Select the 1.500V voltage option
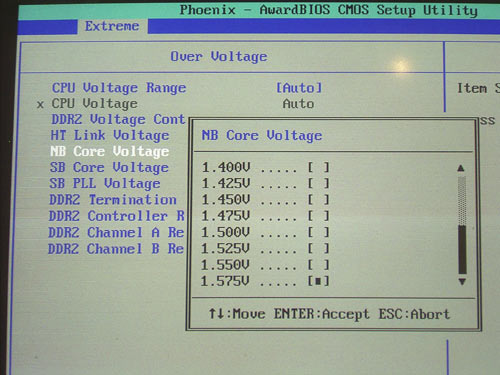 (x=266, y=232)
